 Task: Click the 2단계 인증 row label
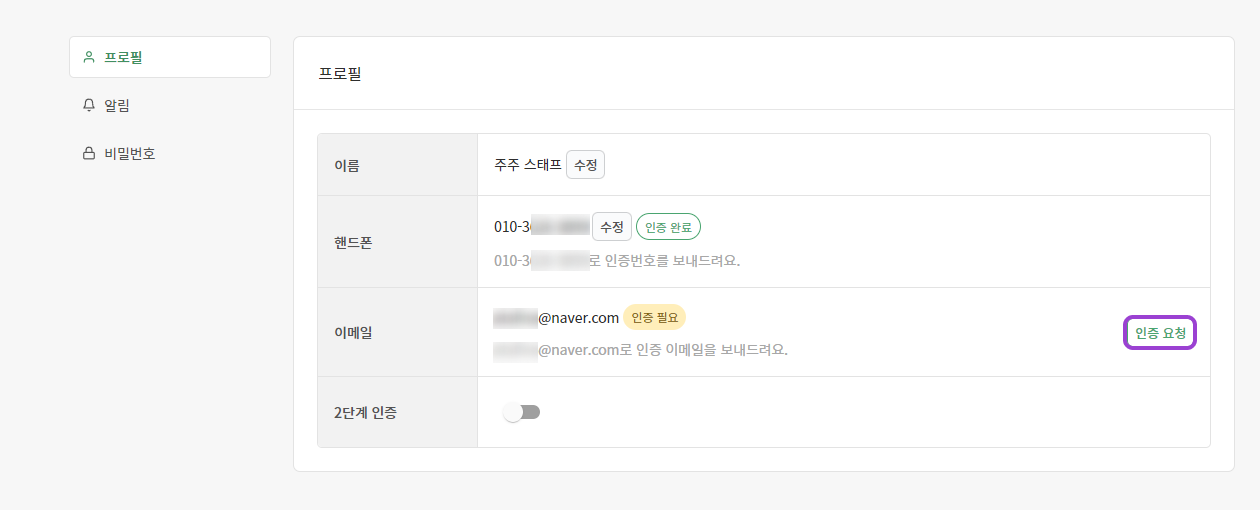[365, 412]
